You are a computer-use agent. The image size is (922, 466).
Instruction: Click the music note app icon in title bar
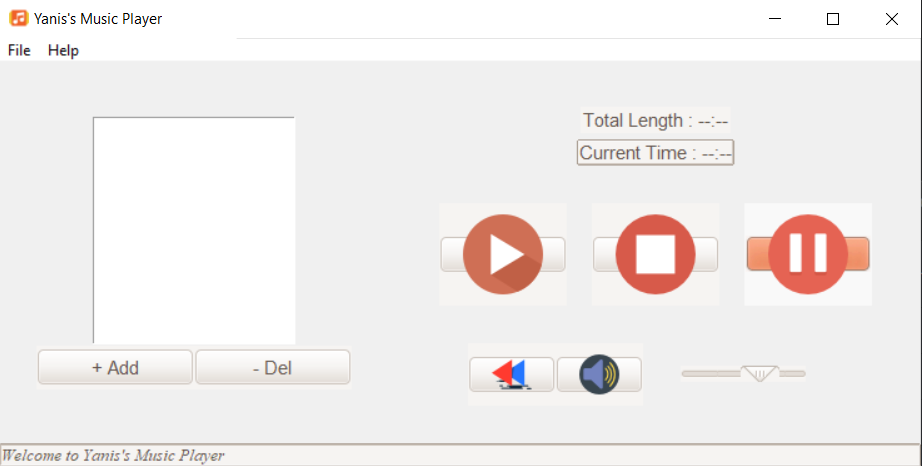pyautogui.click(x=19, y=18)
